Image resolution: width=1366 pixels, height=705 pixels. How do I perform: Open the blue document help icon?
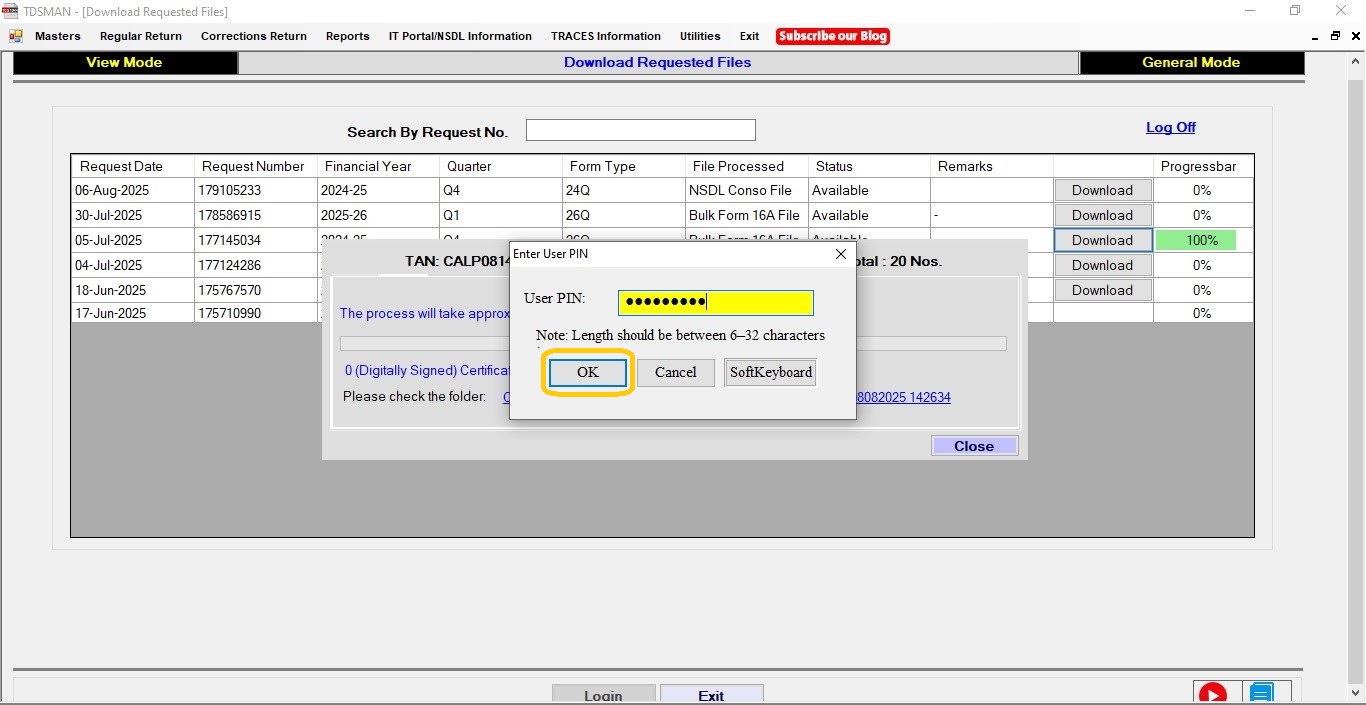point(1261,694)
